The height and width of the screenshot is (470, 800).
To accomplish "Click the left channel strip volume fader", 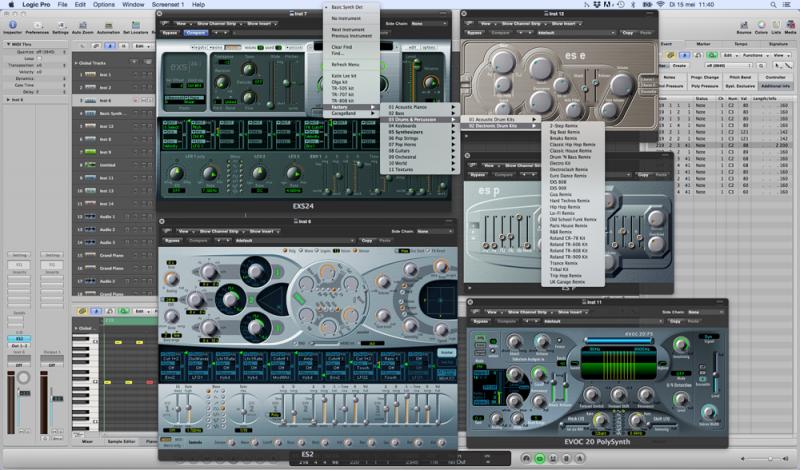I will click(x=24, y=393).
